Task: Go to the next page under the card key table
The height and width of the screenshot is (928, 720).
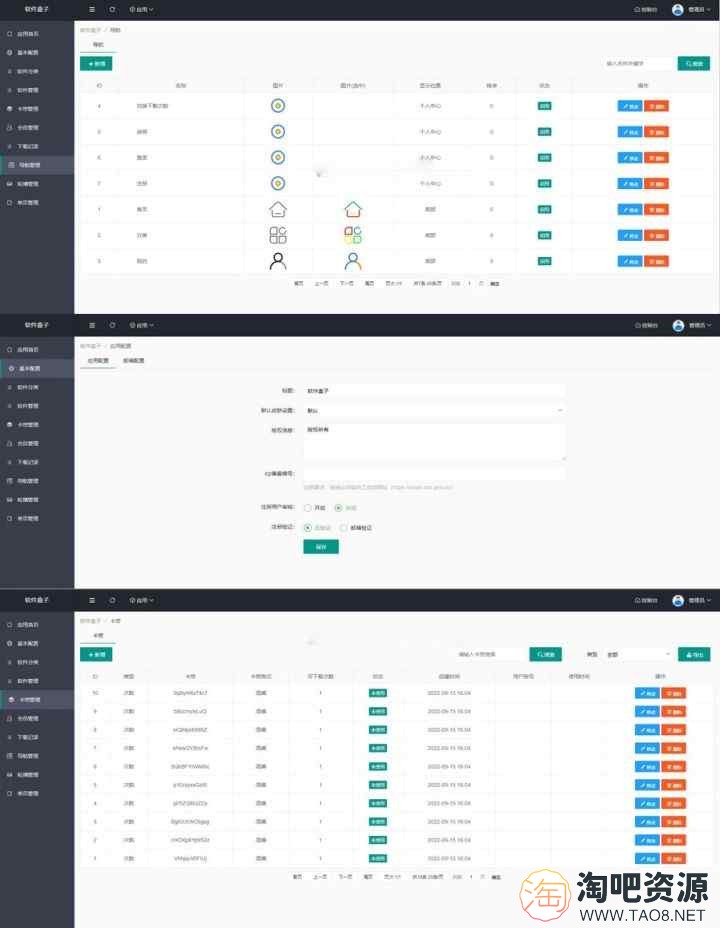Action: (345, 877)
